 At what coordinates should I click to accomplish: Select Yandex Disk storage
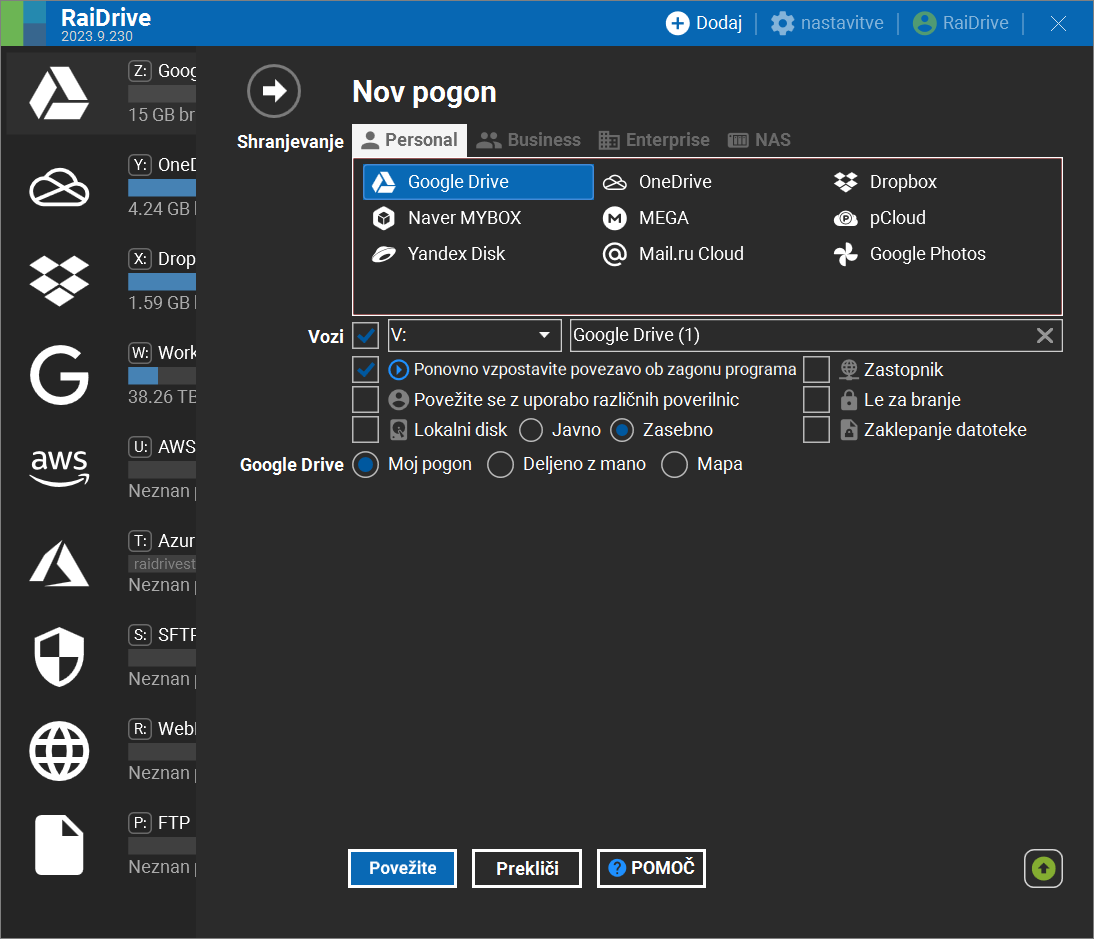478,254
